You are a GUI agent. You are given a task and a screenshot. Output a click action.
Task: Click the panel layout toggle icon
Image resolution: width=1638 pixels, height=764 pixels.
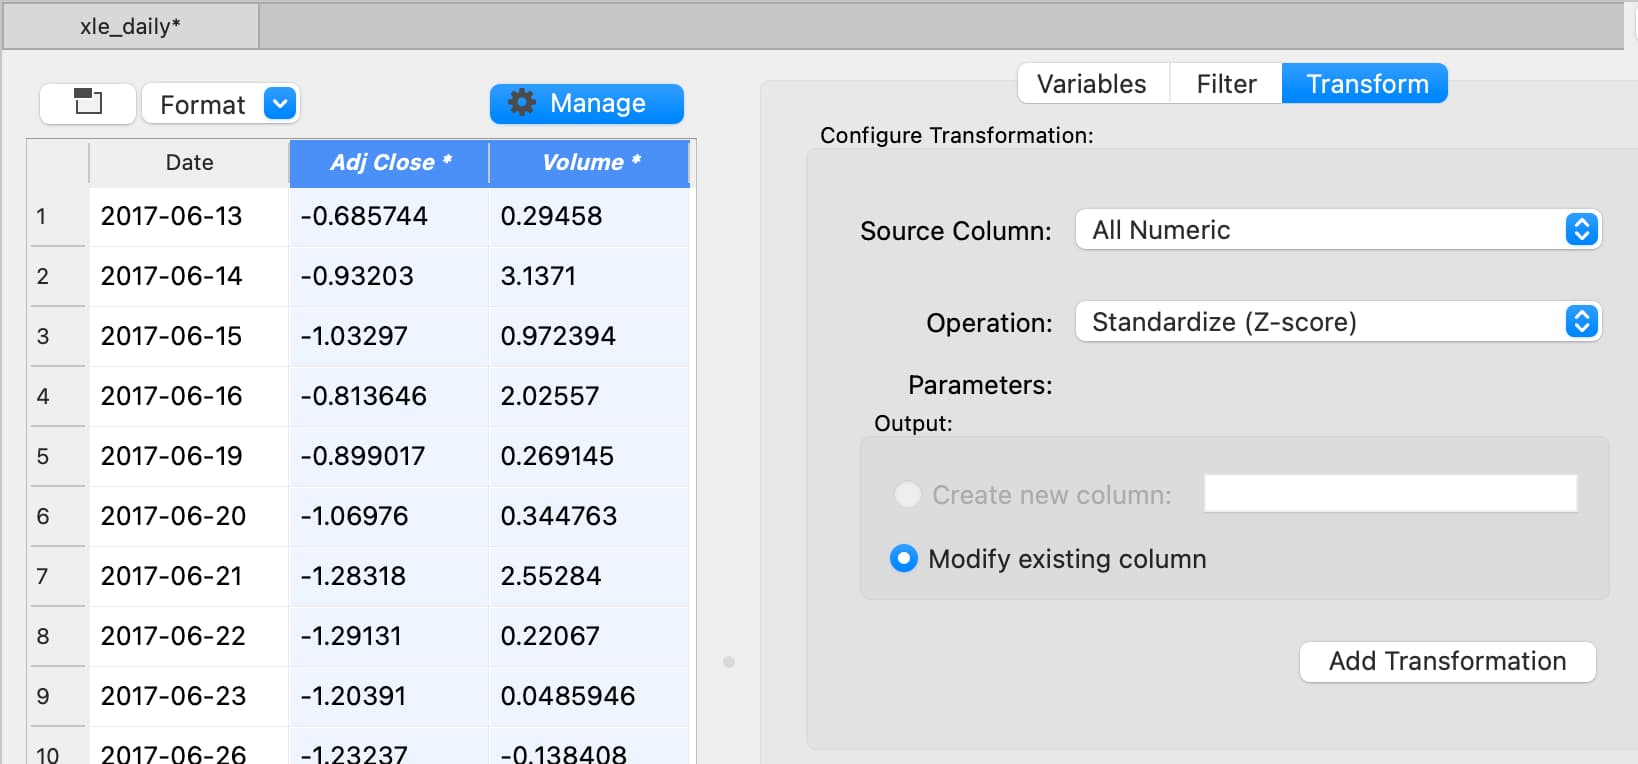tap(88, 103)
